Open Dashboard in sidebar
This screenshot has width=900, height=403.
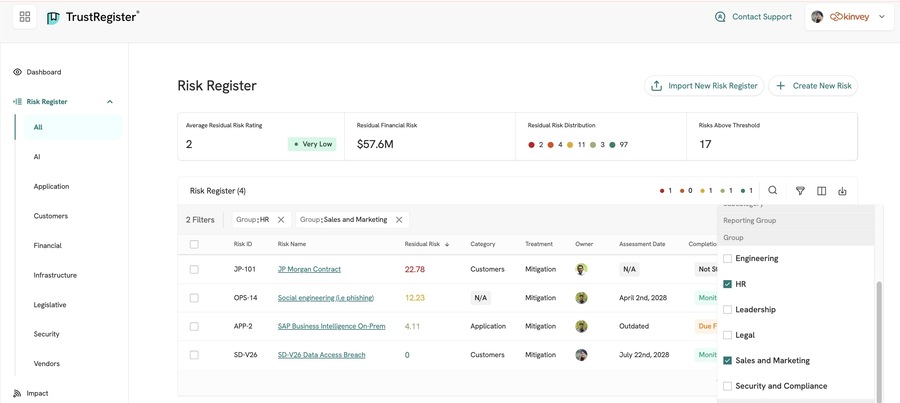[44, 72]
